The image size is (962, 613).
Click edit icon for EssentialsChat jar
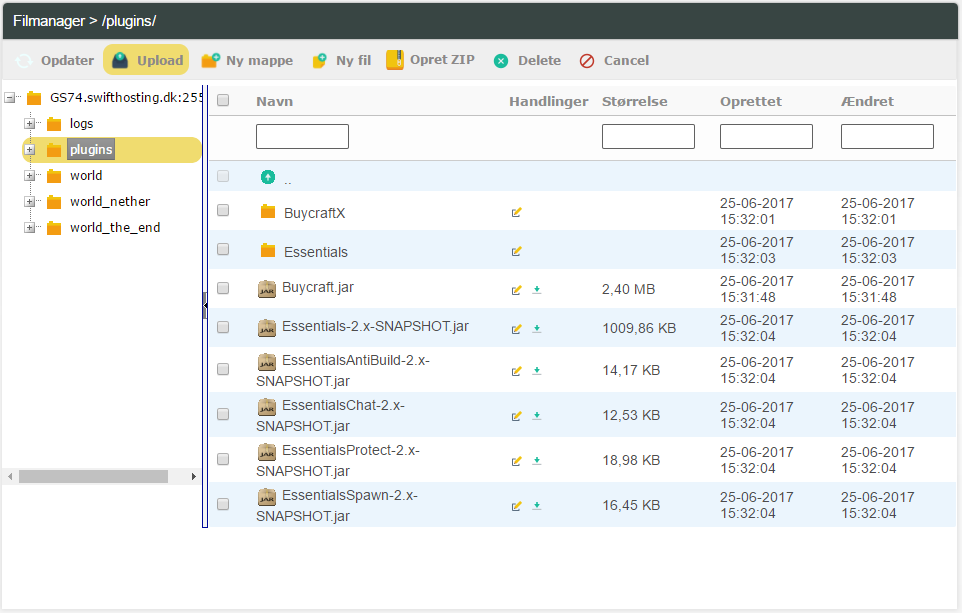coord(517,416)
